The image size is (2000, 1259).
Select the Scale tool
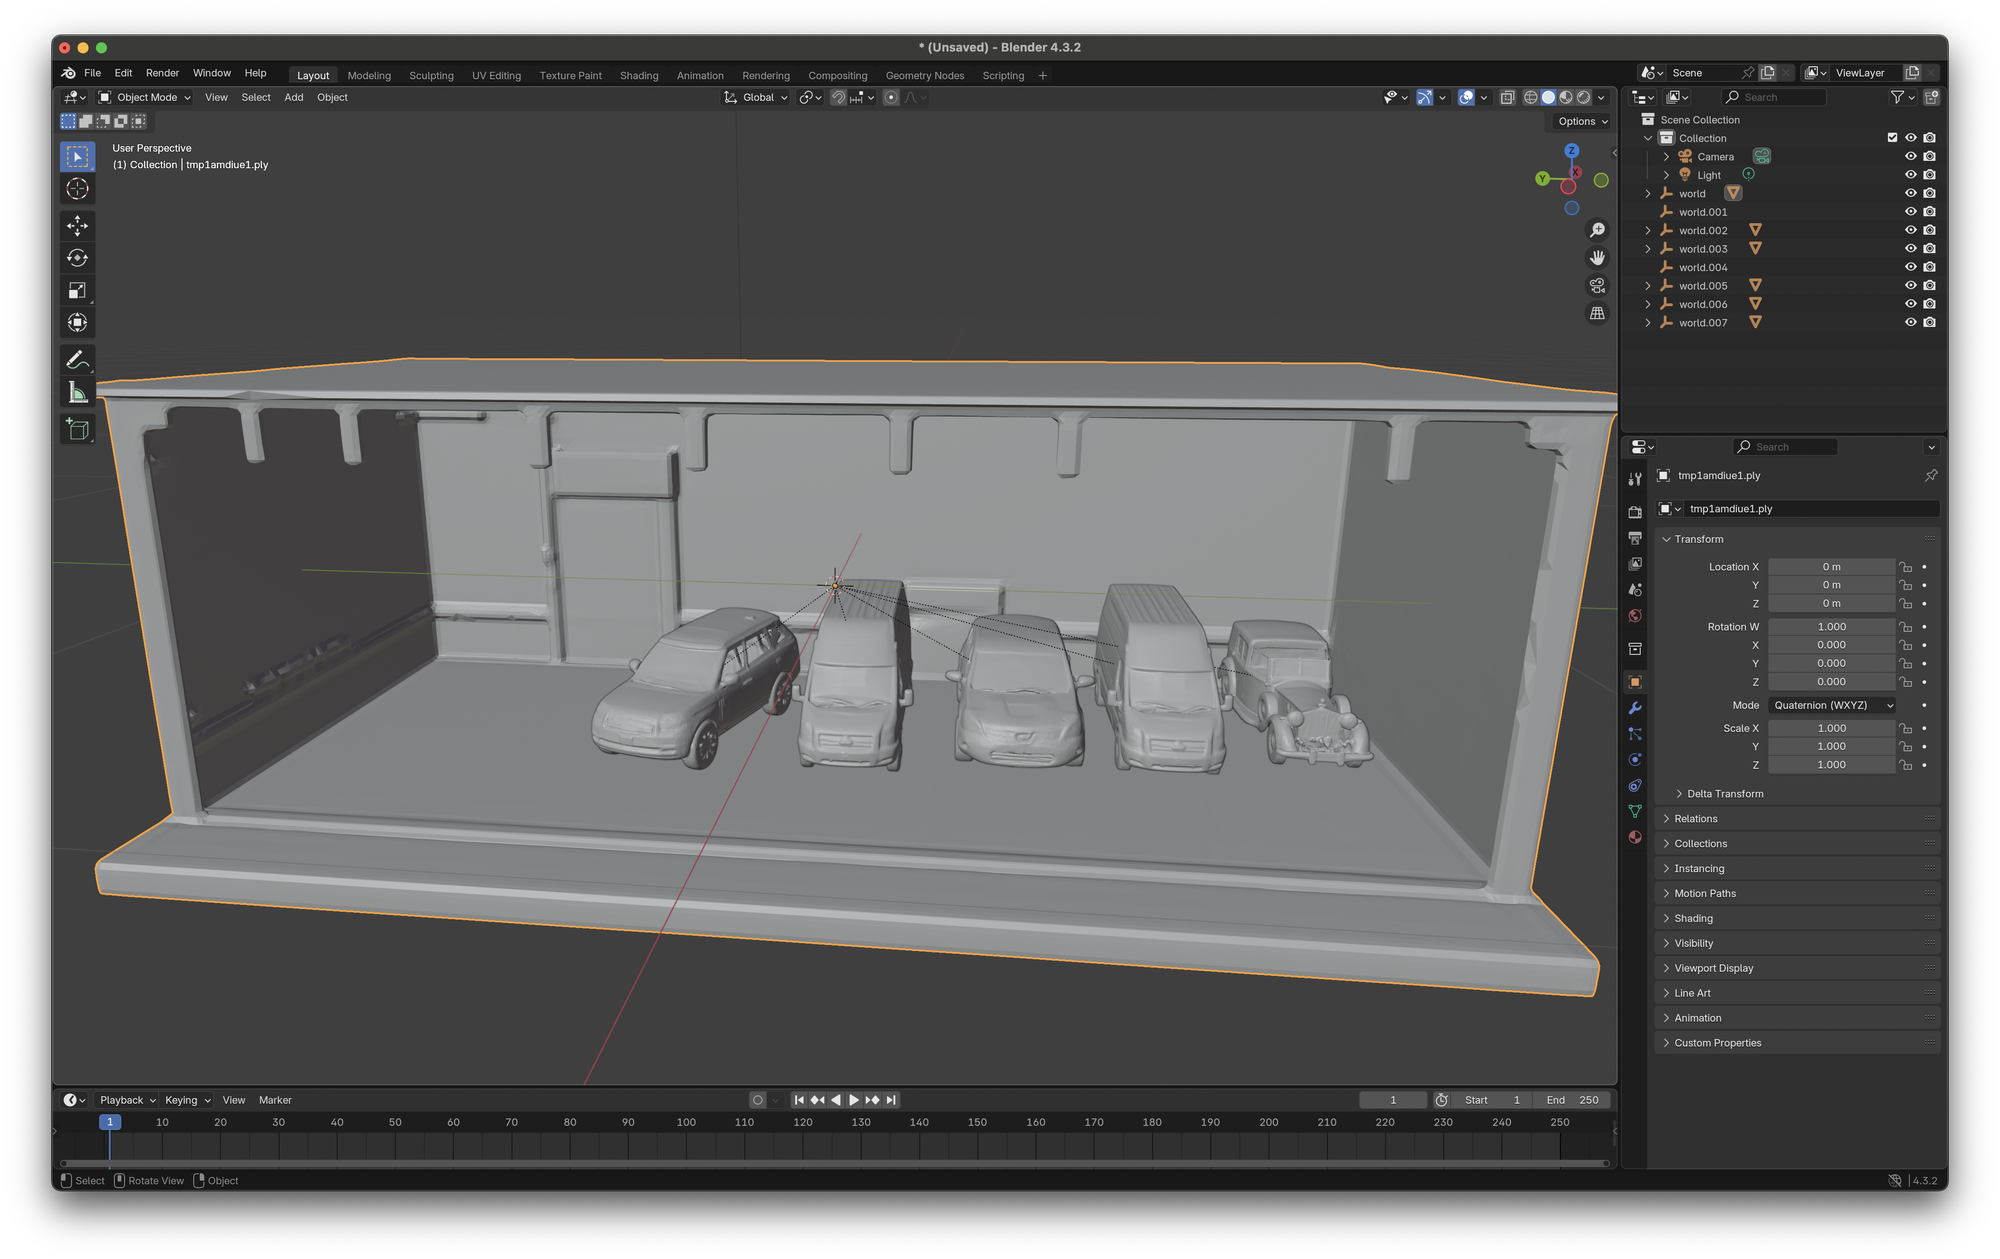coord(77,290)
